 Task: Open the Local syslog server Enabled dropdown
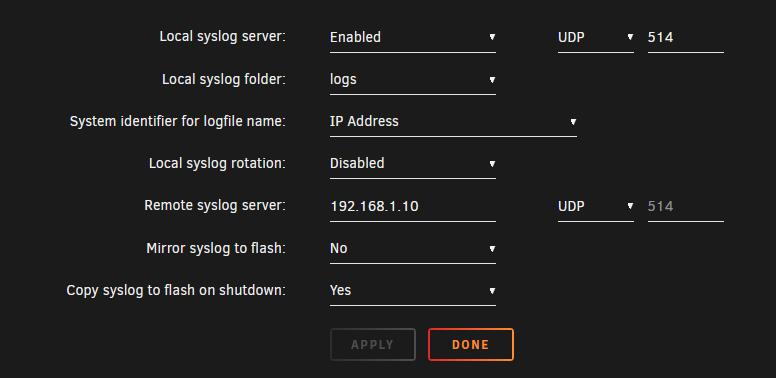pos(413,38)
